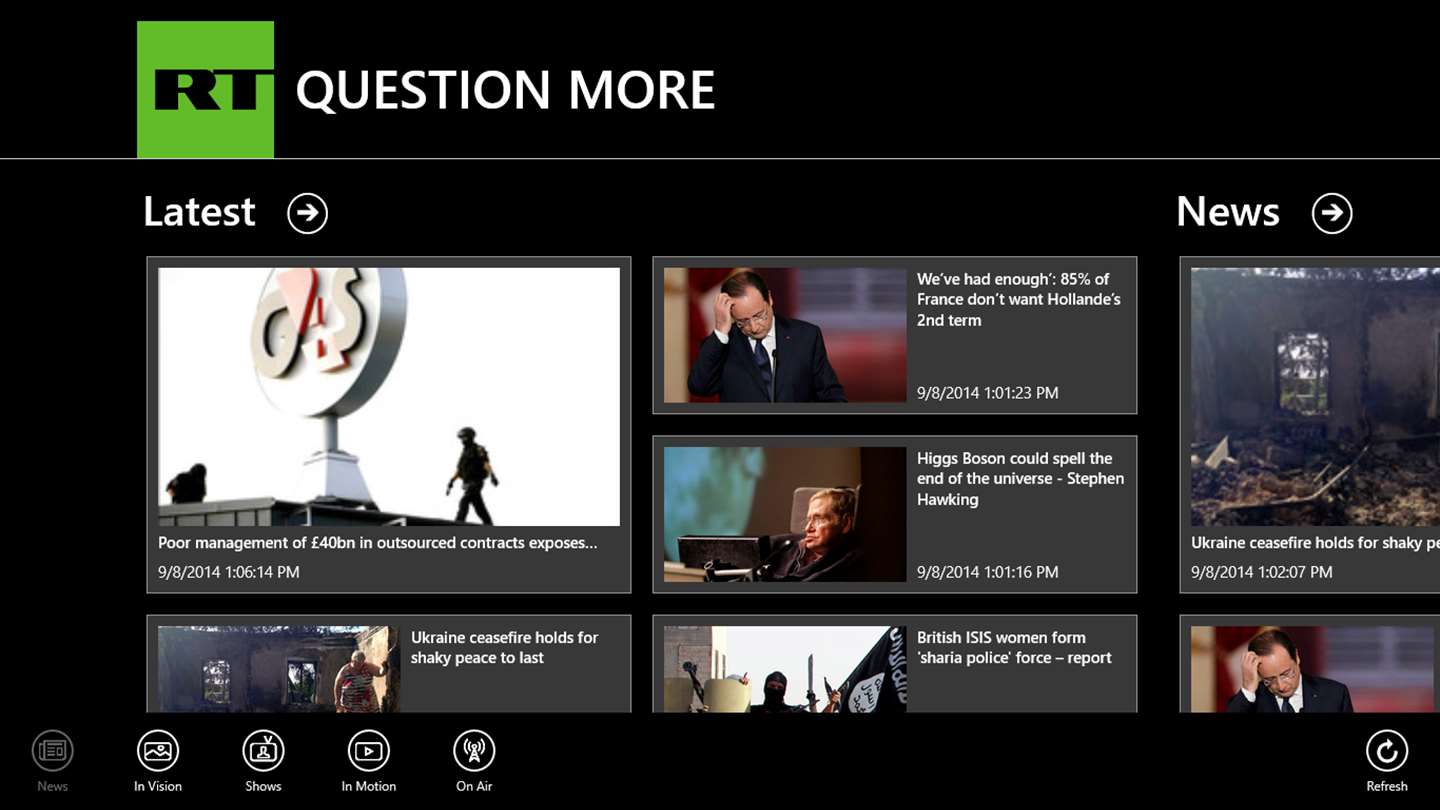Open 'Ukraine ceasefire holds for shaky' under News
This screenshot has width=1440, height=810.
(1315, 543)
